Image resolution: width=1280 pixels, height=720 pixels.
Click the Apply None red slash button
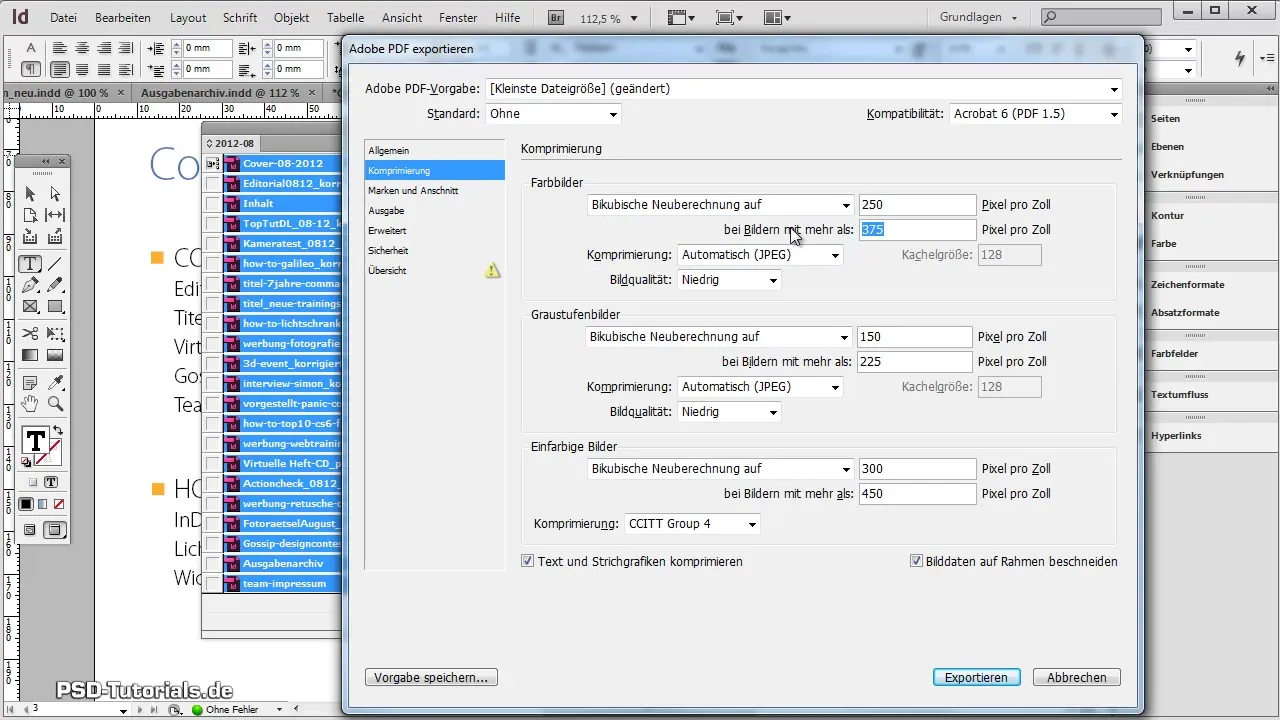point(58,504)
